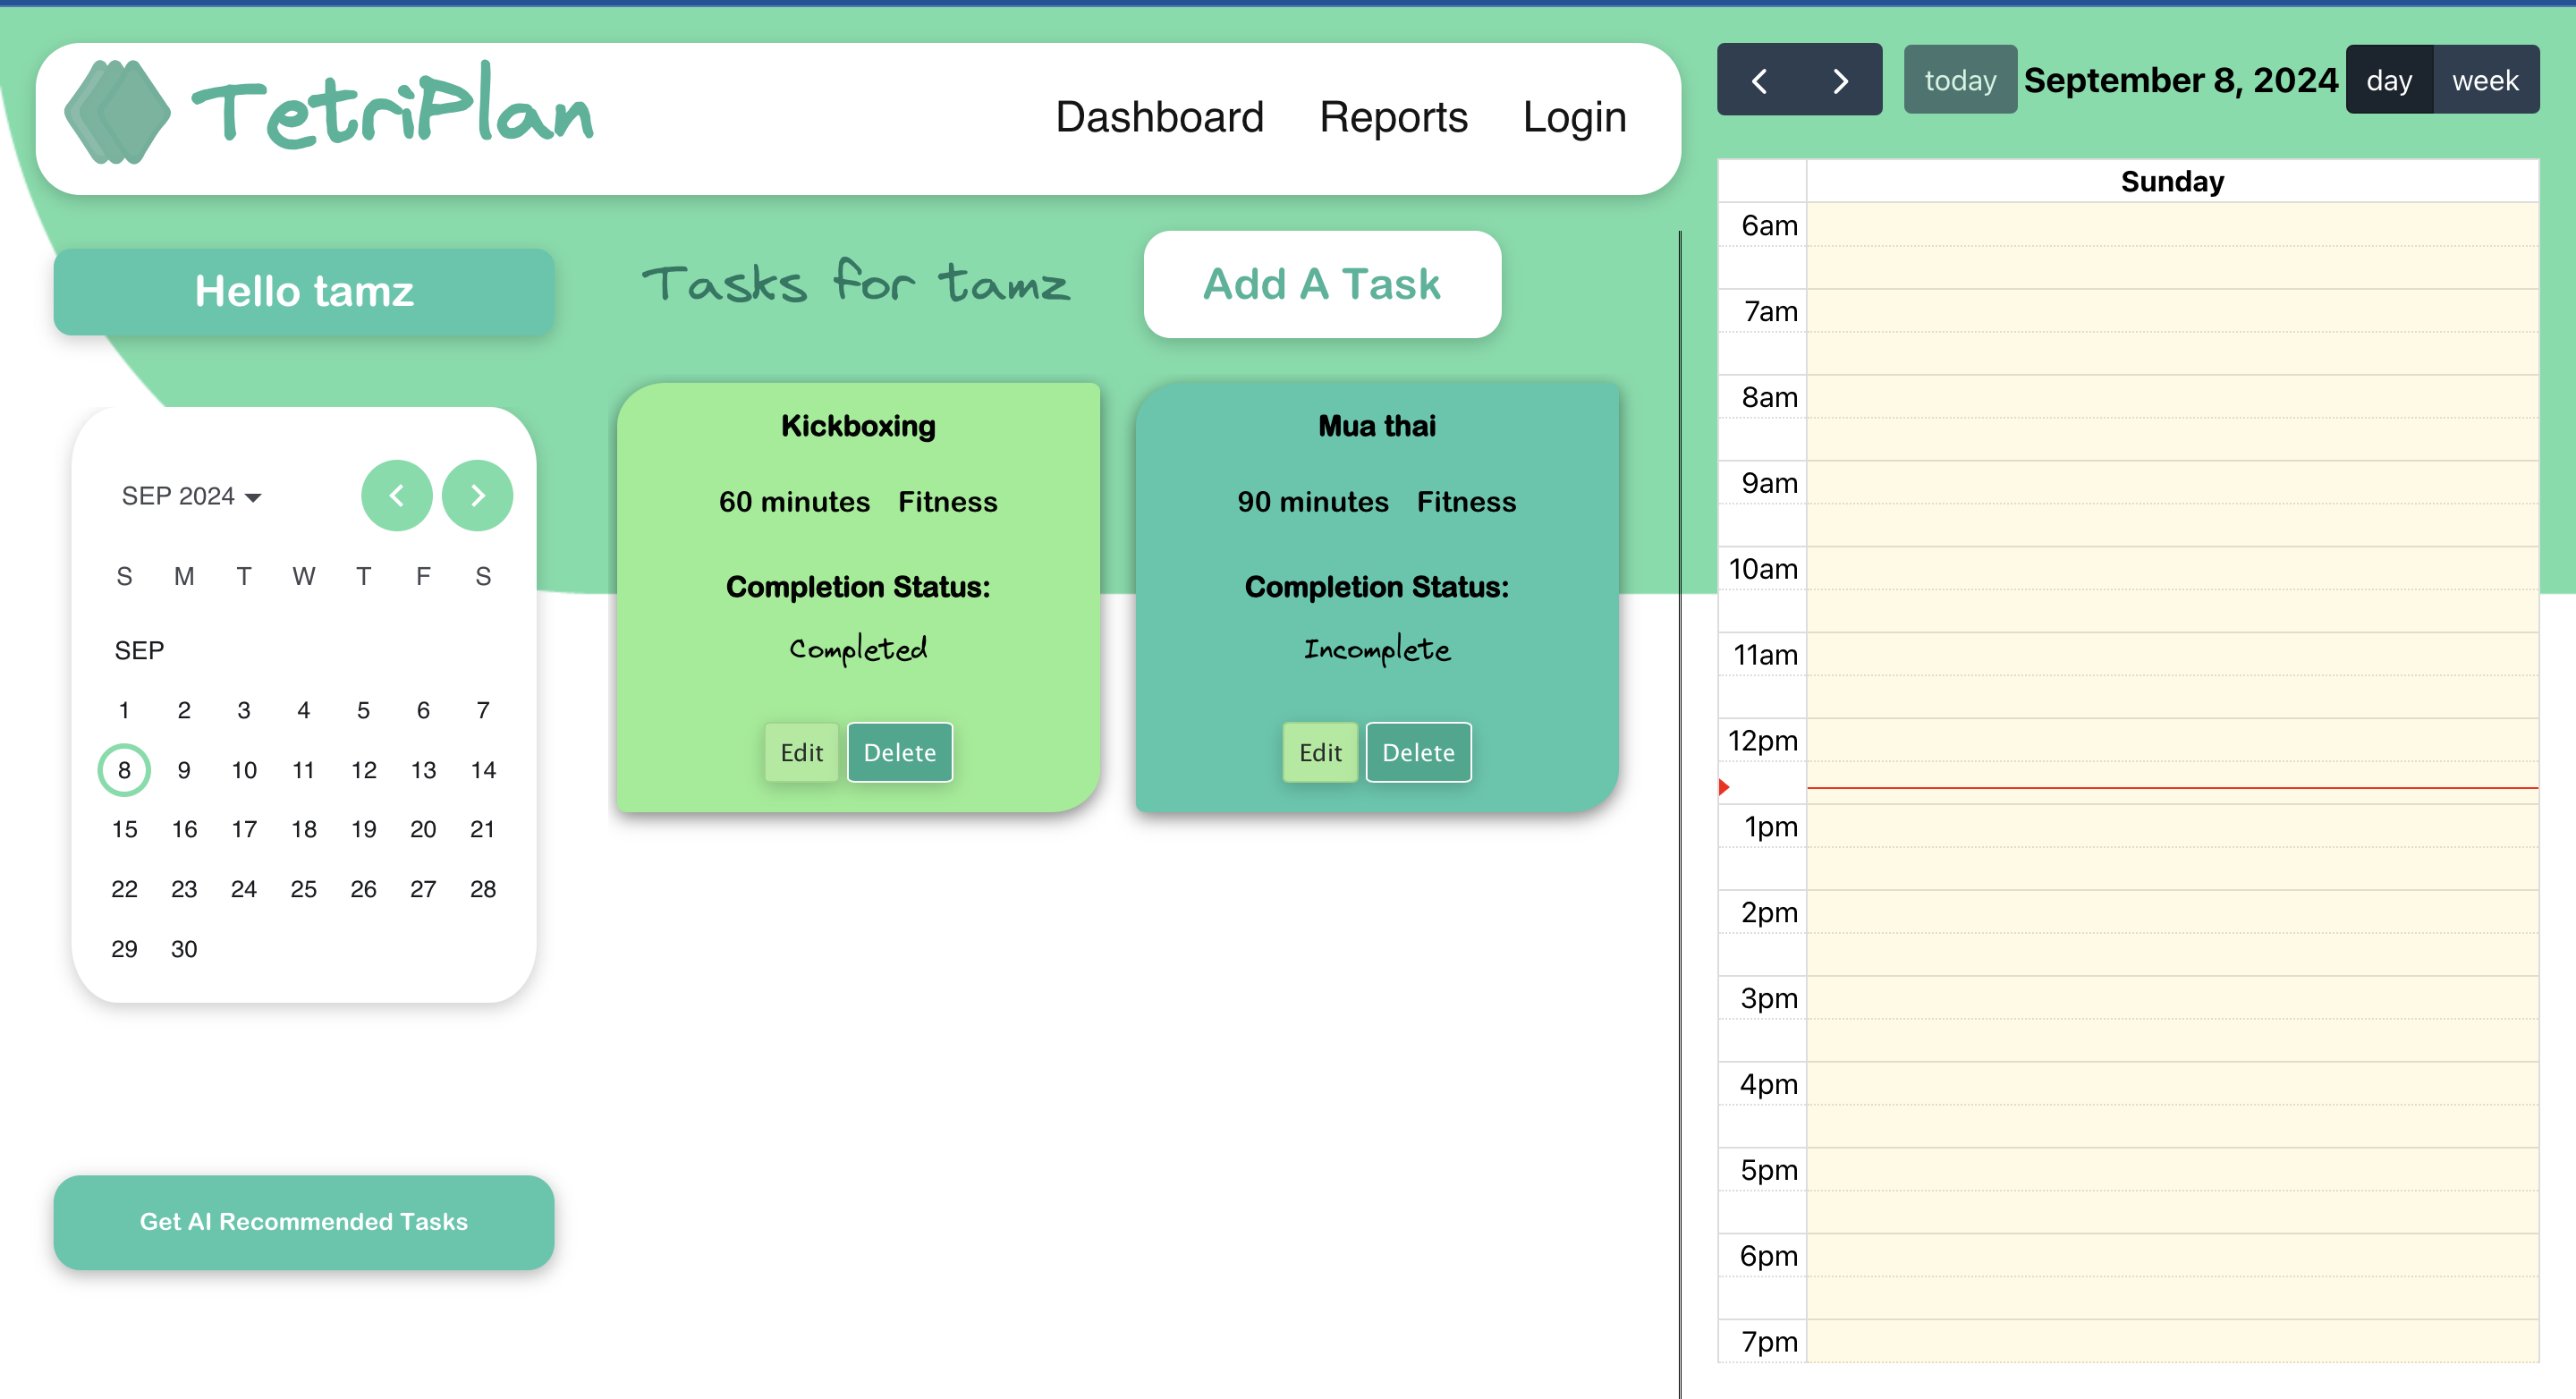This screenshot has width=2576, height=1399.
Task: Edit the Kickboxing task
Action: 801,752
